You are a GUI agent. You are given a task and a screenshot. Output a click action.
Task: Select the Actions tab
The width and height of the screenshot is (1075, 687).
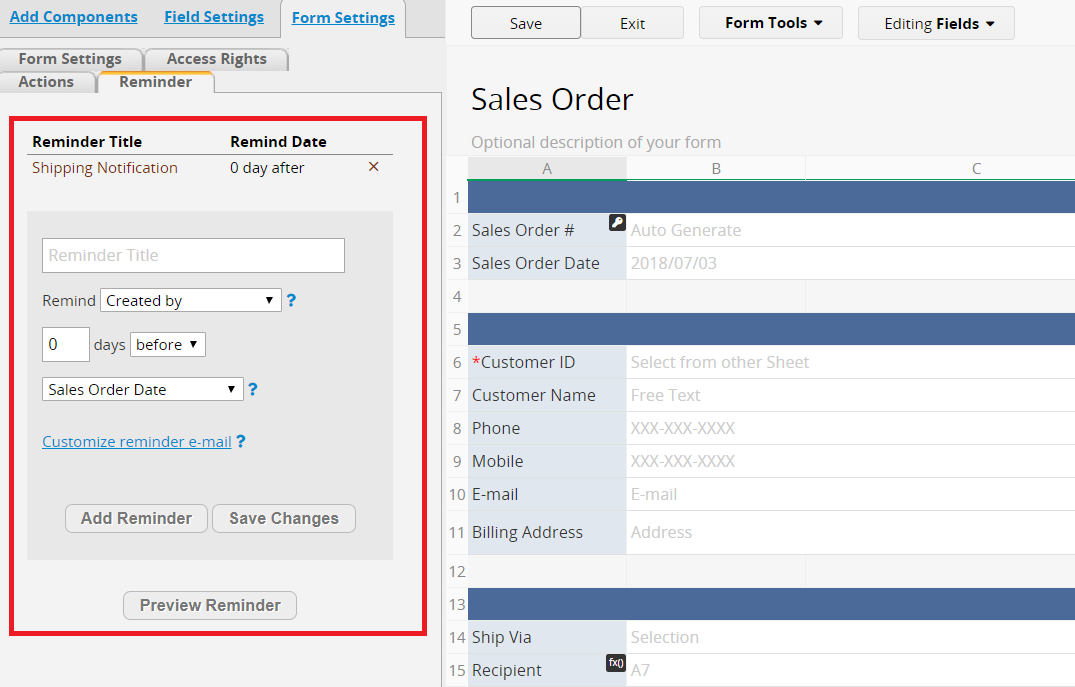(46, 82)
